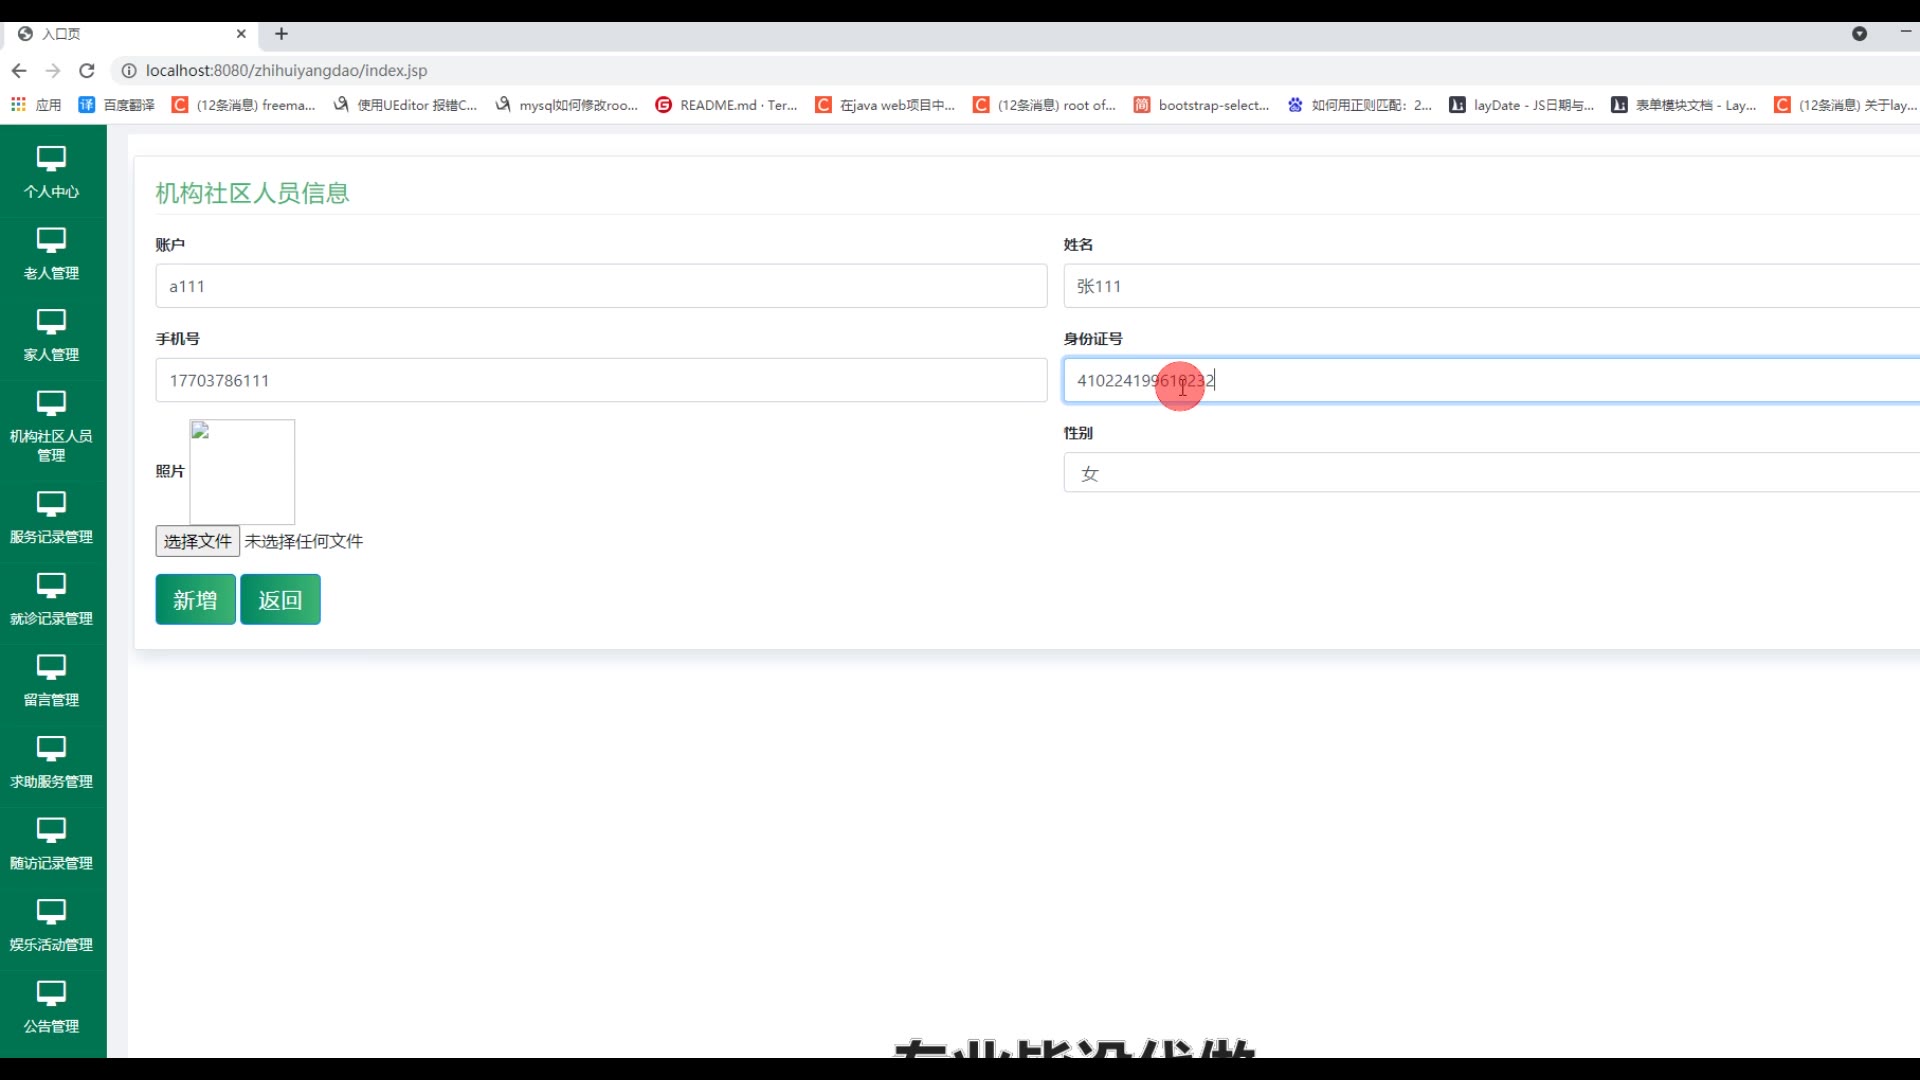Open 就诊记录管理 sidebar icon
The height and width of the screenshot is (1080, 1920).
tap(51, 586)
